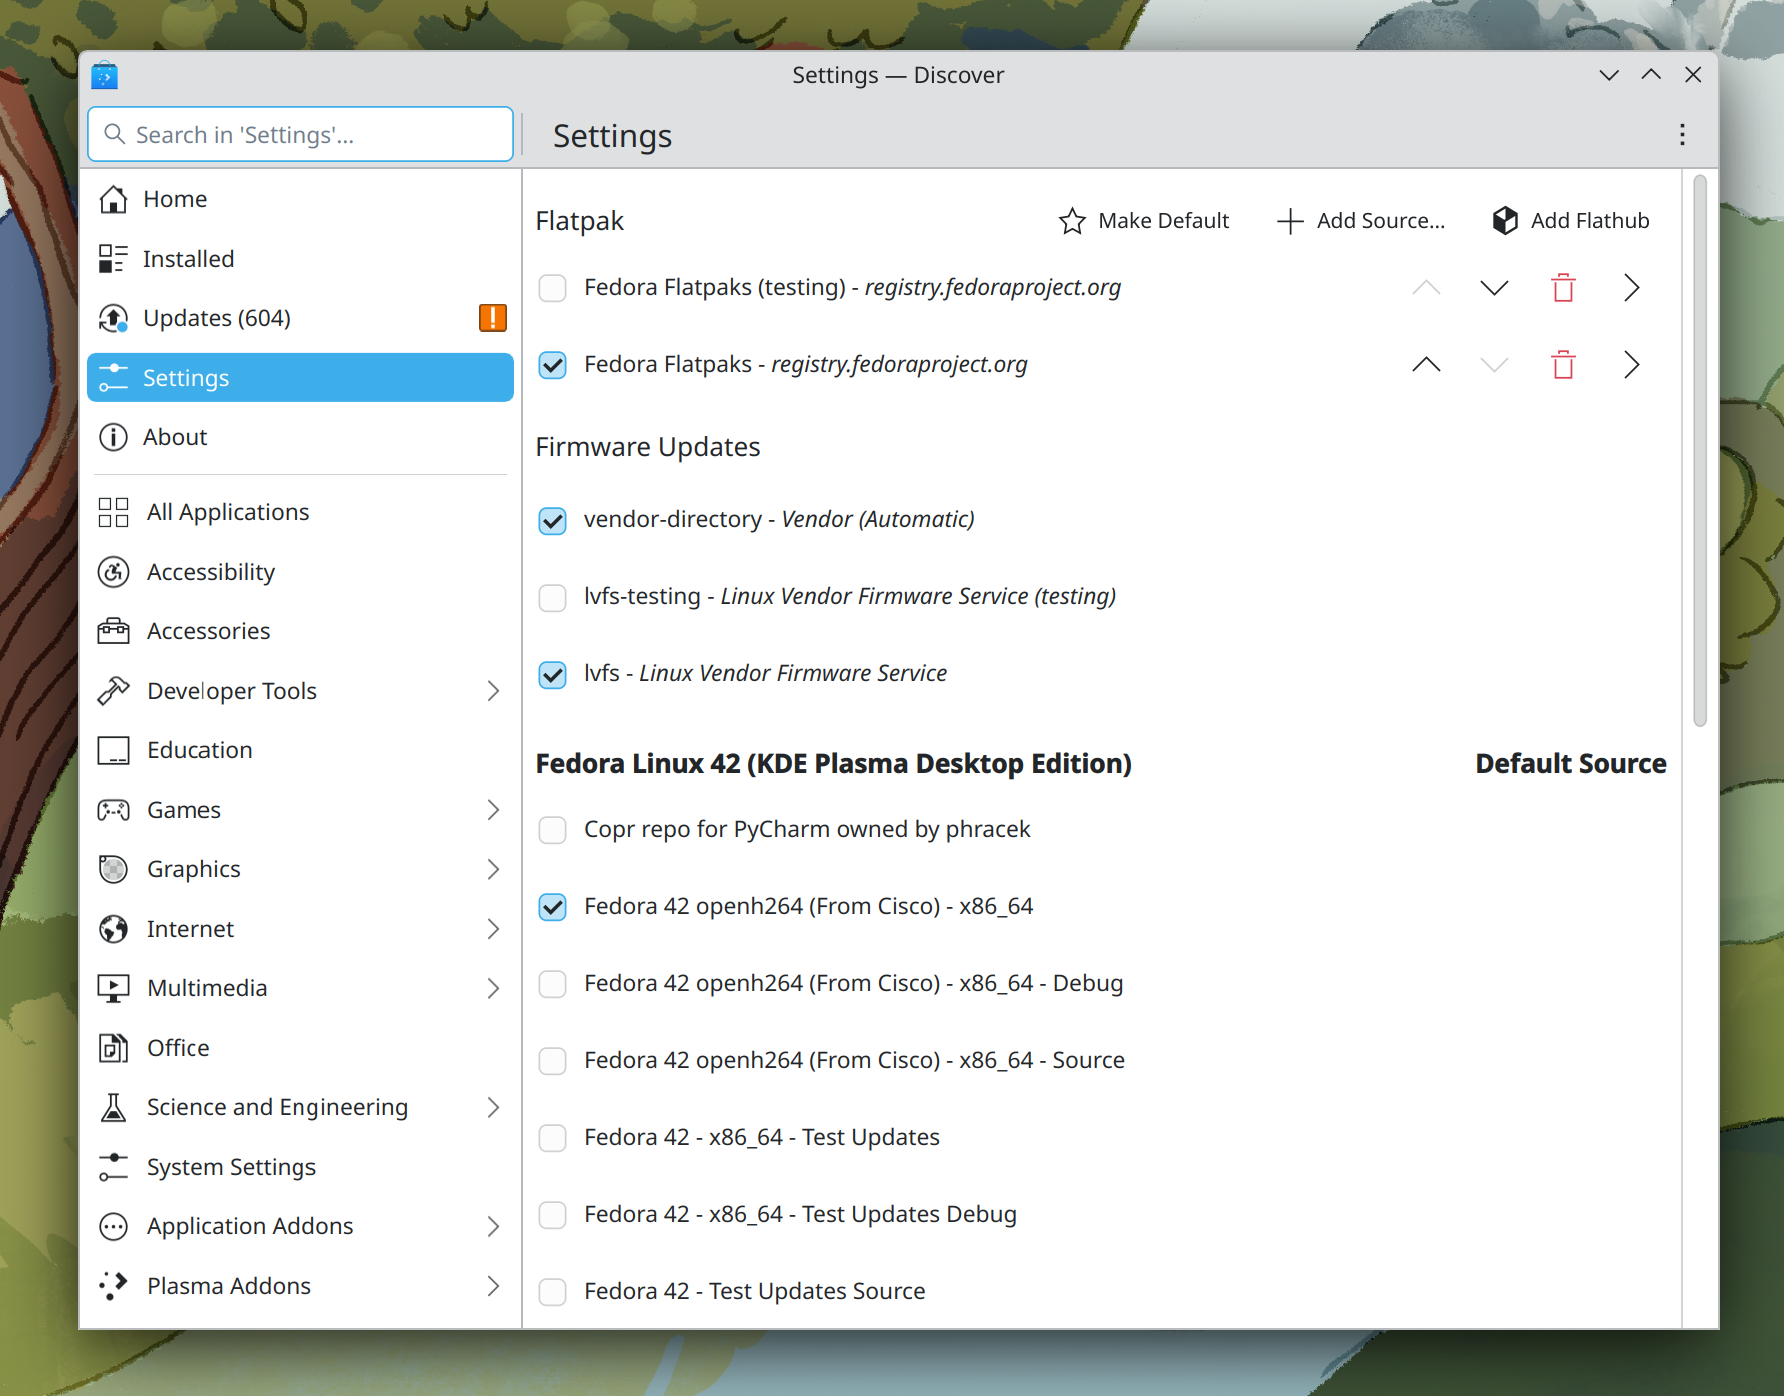Image resolution: width=1784 pixels, height=1396 pixels.
Task: Click the Accessibility icon
Action: pos(113,572)
